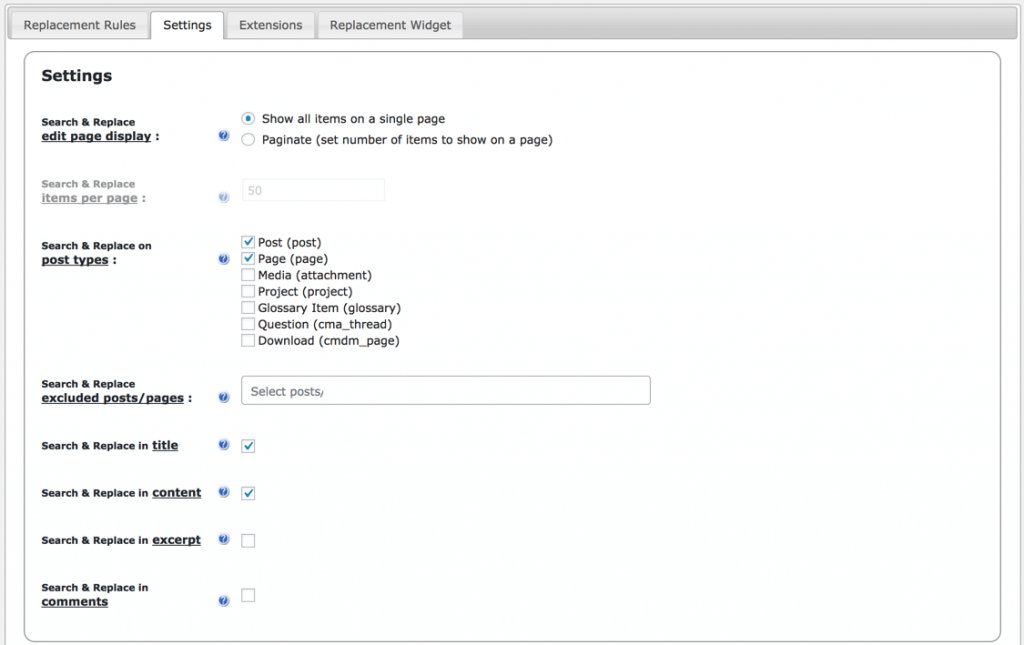This screenshot has height=645, width=1024.
Task: Click the items per page number field
Action: 313,190
